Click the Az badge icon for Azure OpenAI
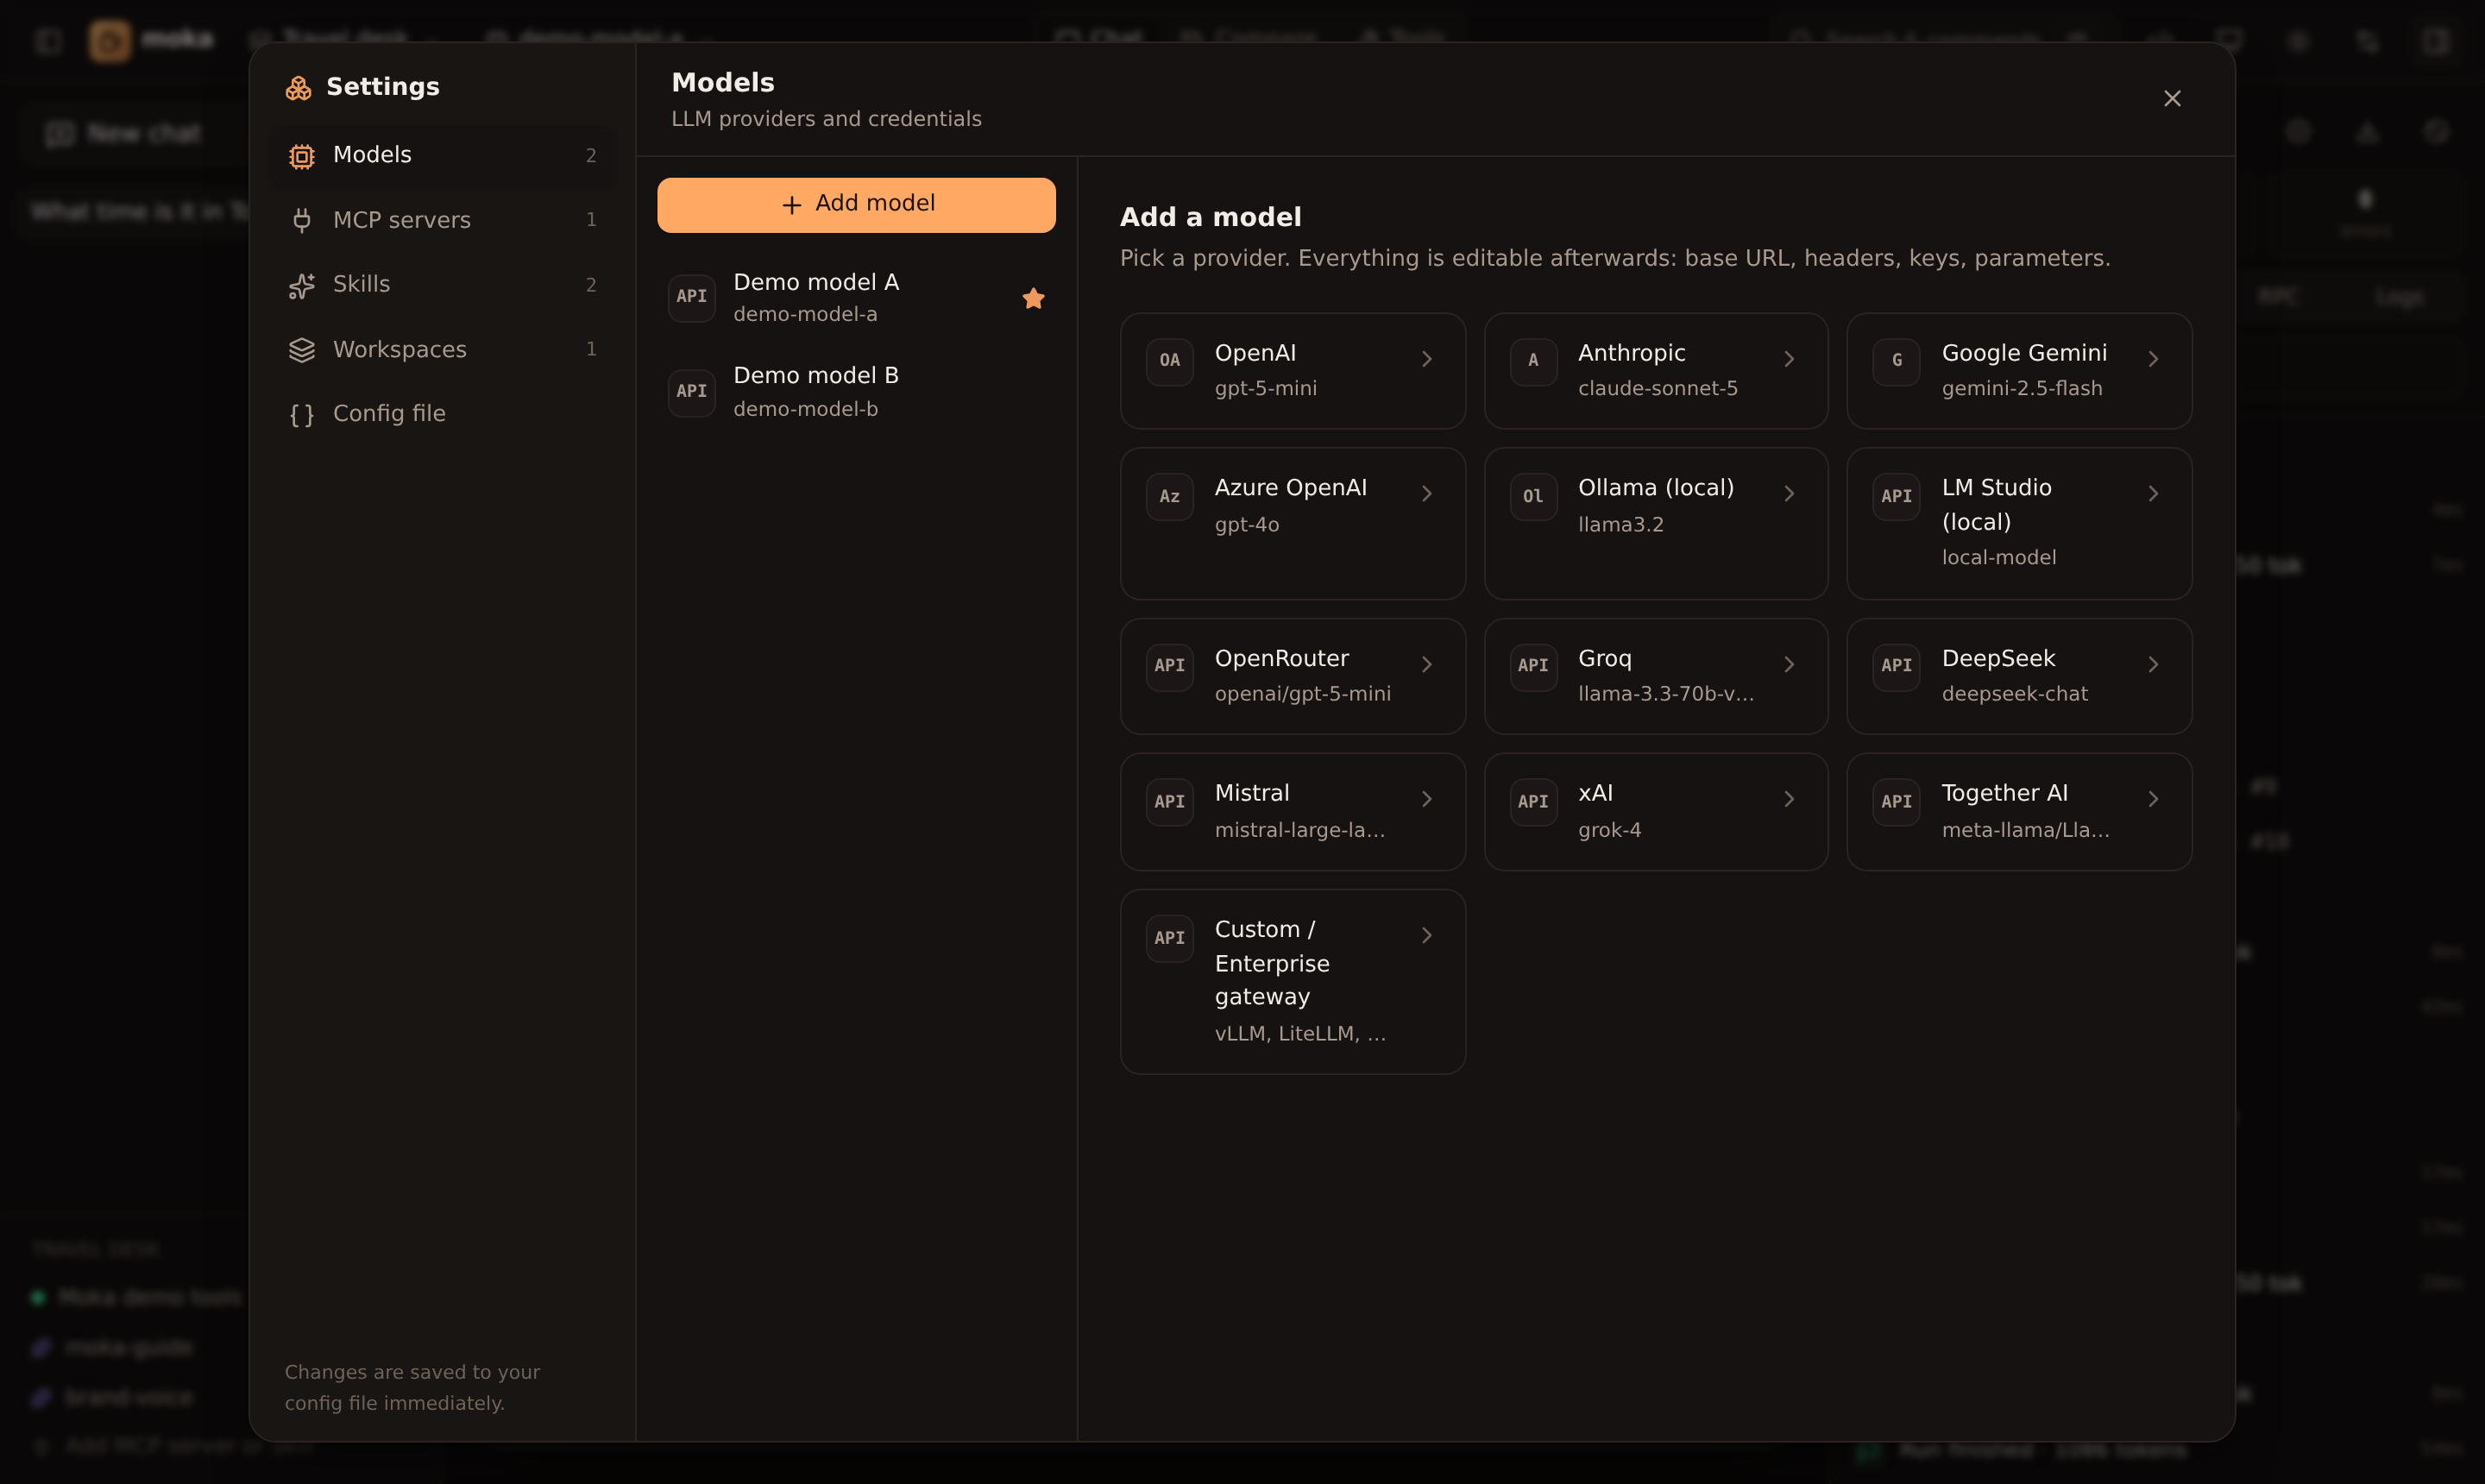The image size is (2485, 1484). click(1169, 497)
